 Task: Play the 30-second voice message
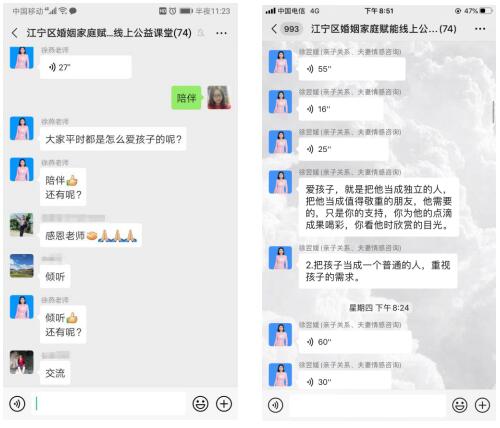[345, 382]
